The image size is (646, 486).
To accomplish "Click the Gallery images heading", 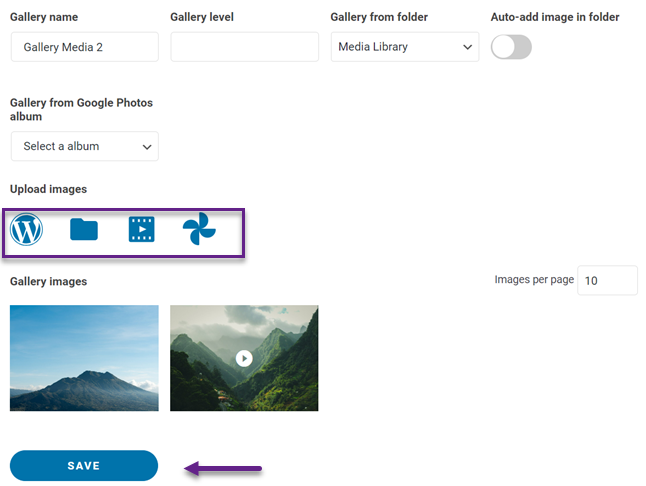I will [x=48, y=282].
